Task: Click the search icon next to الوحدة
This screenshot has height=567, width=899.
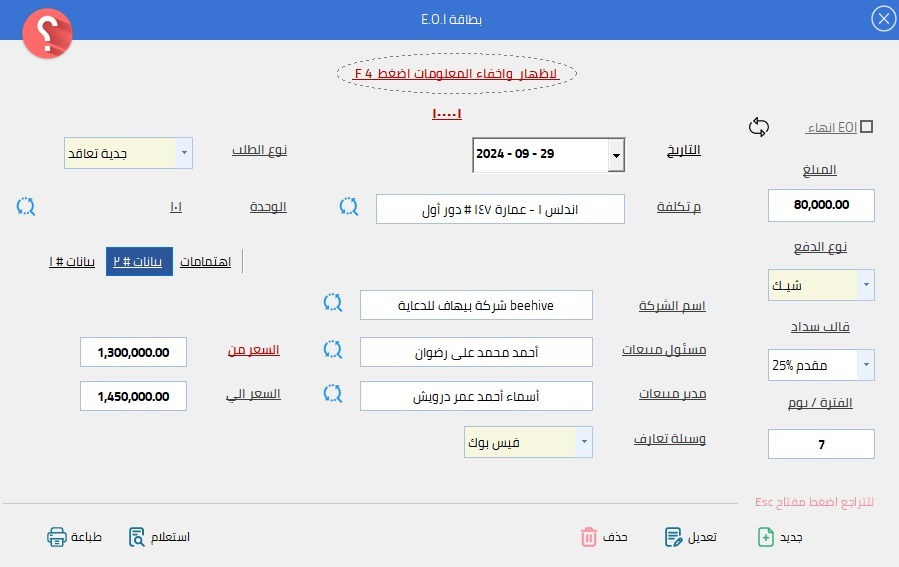Action: [26, 207]
